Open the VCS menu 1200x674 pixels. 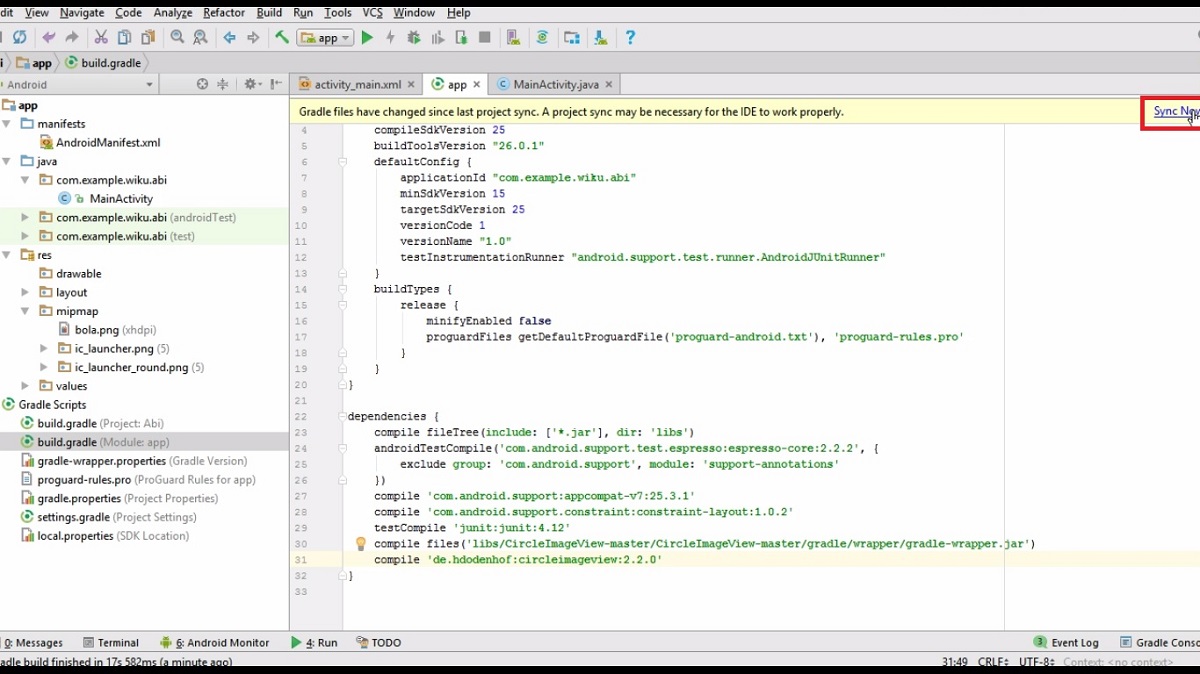click(372, 12)
